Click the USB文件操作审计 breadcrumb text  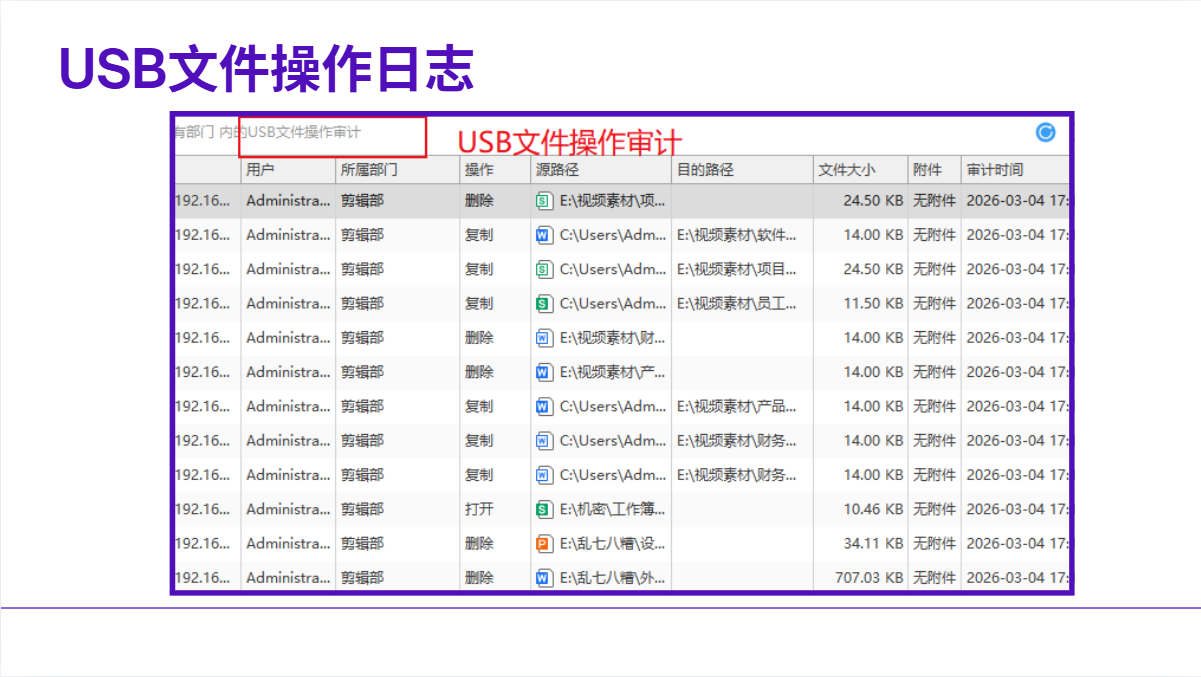[304, 132]
